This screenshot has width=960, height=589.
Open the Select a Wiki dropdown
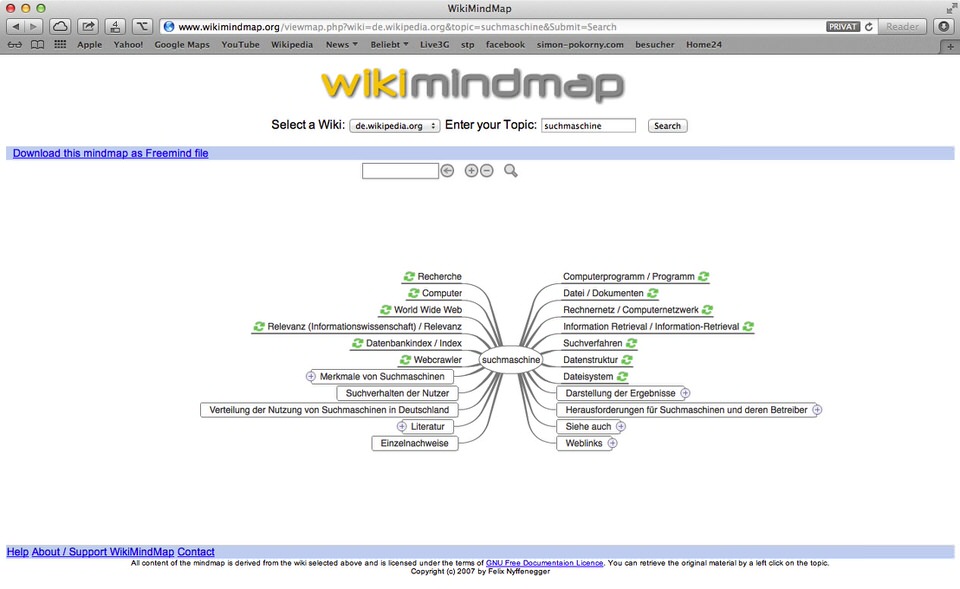point(395,126)
